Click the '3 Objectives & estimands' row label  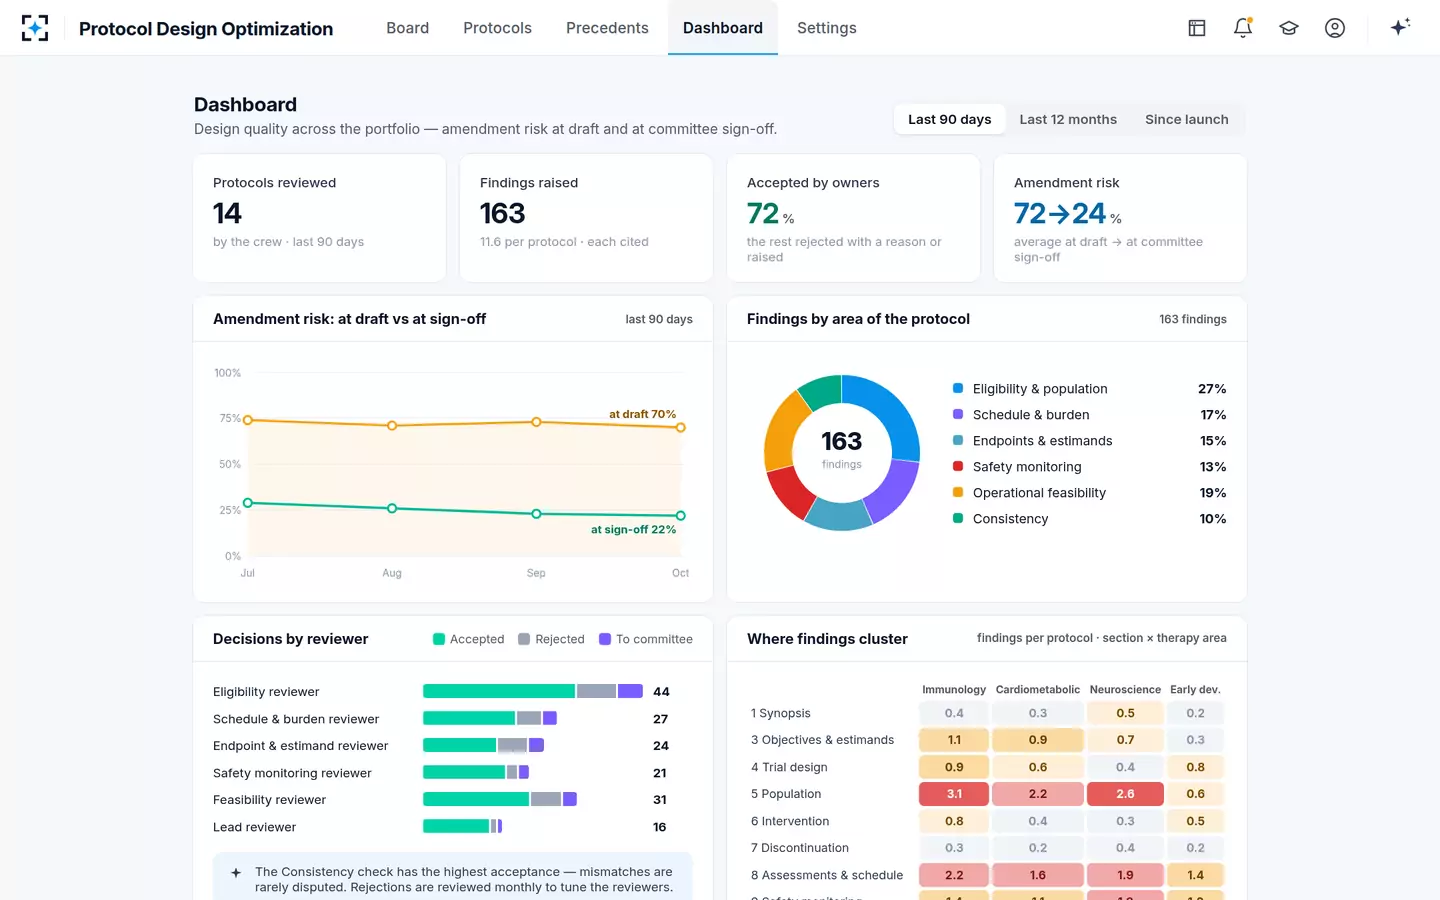coord(822,740)
